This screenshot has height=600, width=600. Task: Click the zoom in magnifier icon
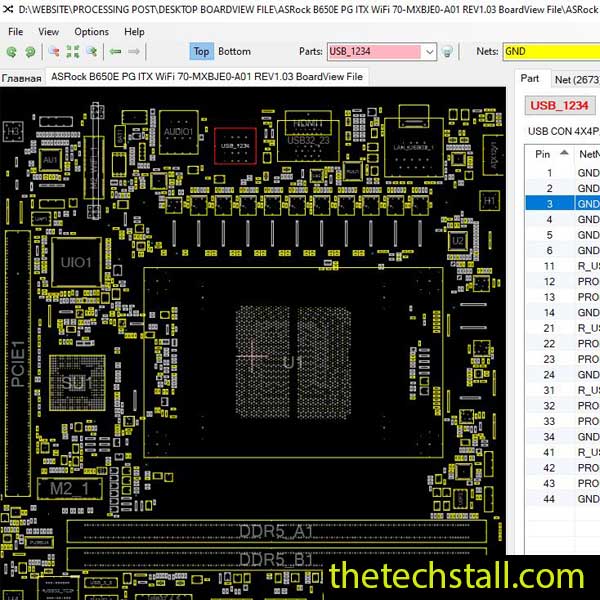[54, 51]
